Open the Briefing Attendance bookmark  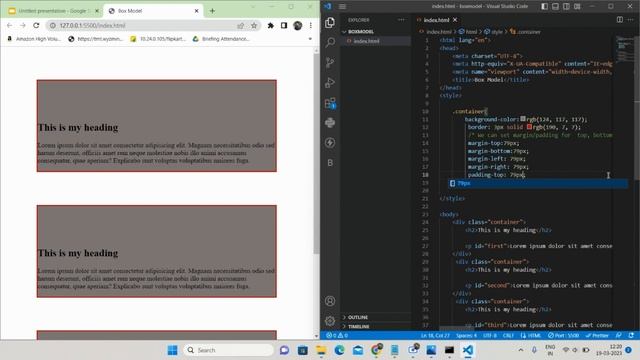click(x=221, y=39)
